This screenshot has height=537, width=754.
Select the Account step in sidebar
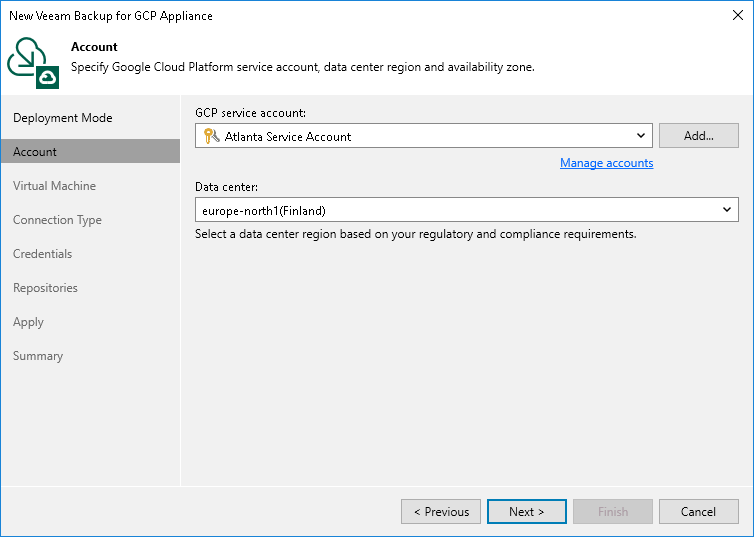coord(90,151)
